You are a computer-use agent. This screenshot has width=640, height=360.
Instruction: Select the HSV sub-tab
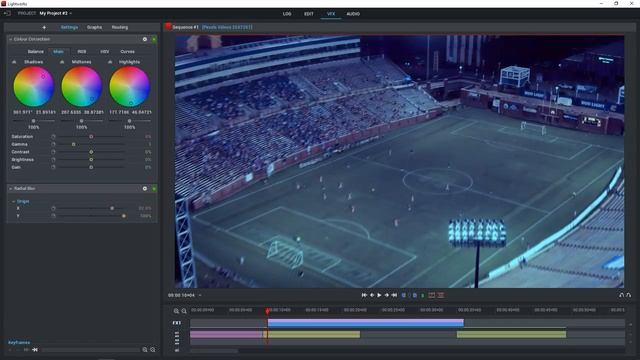click(104, 51)
